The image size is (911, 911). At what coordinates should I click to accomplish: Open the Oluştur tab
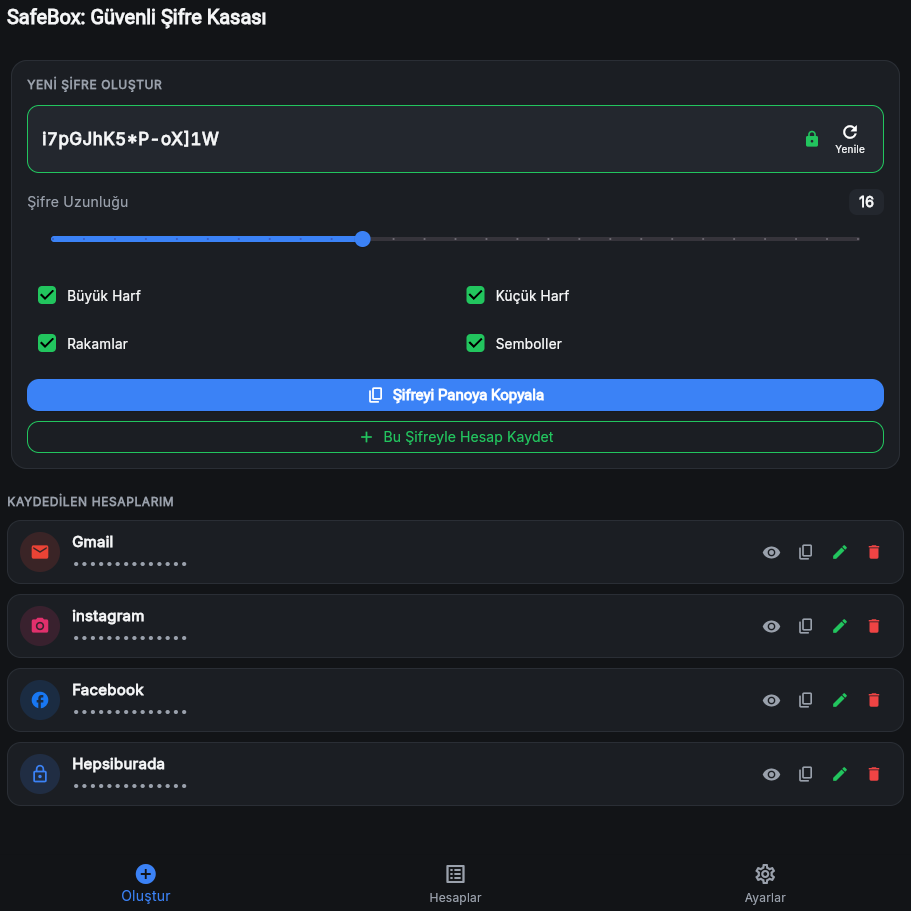[145, 883]
